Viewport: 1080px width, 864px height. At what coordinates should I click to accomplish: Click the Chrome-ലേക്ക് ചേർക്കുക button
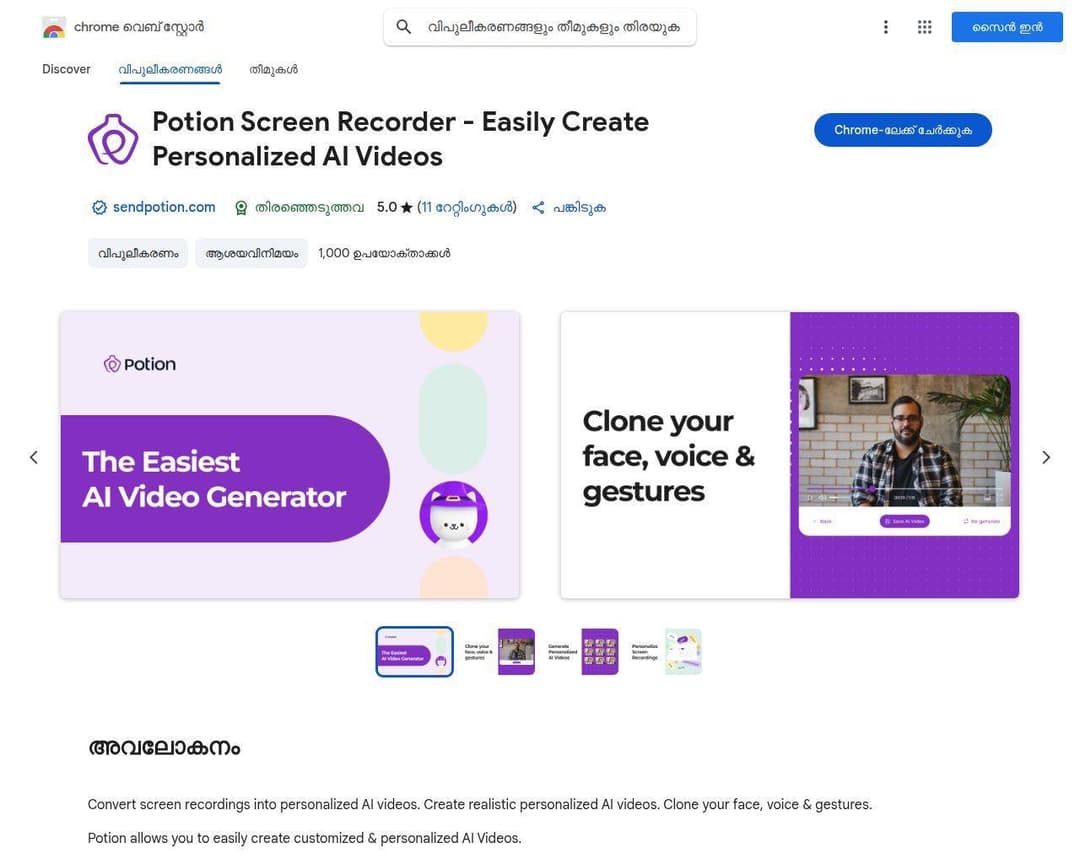902,130
